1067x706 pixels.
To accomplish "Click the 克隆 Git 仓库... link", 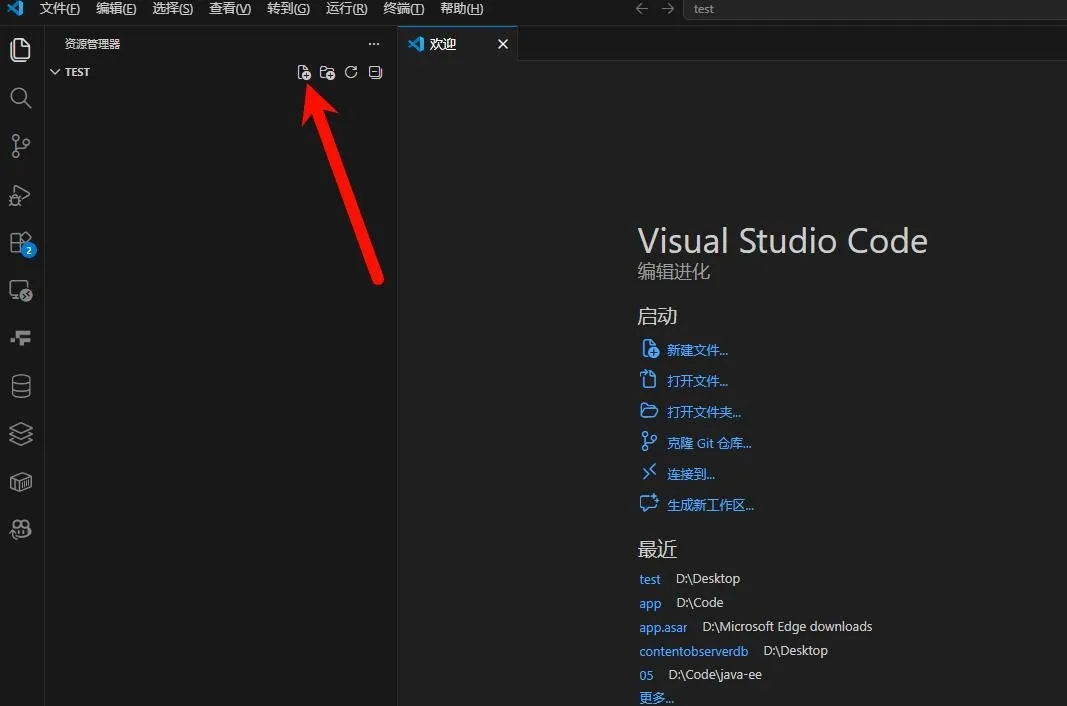I will coord(708,443).
